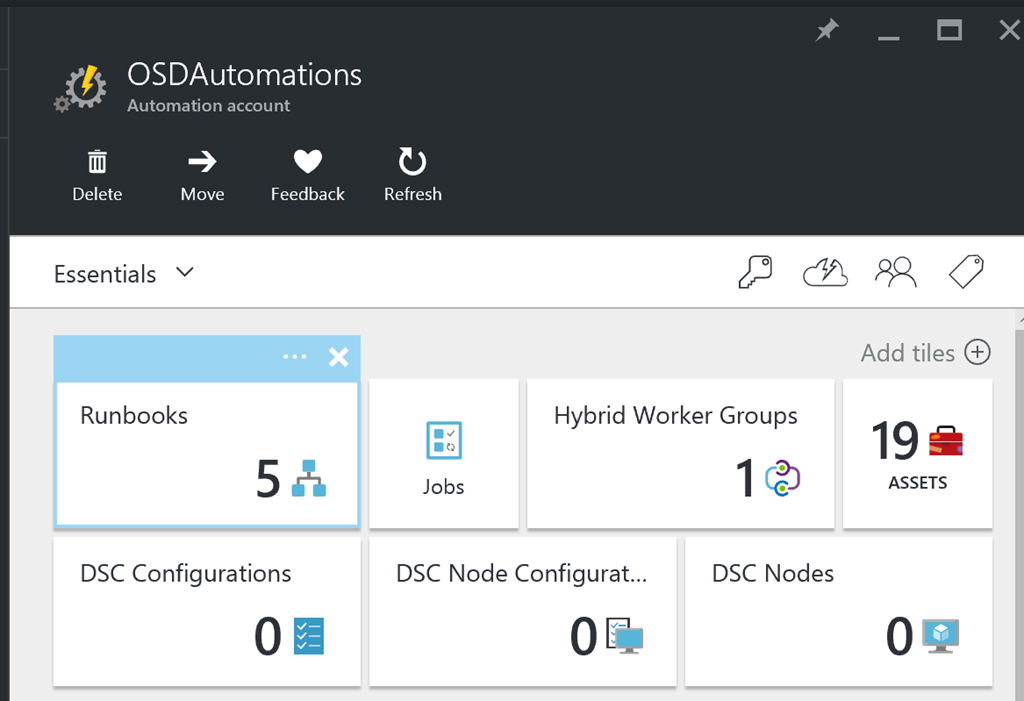This screenshot has height=701, width=1024.
Task: Click the Runbooks hierarchy icon
Action: pyautogui.click(x=309, y=478)
